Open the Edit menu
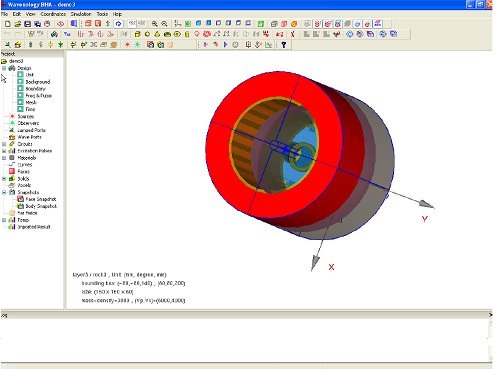This screenshot has width=500, height=369. pos(17,14)
